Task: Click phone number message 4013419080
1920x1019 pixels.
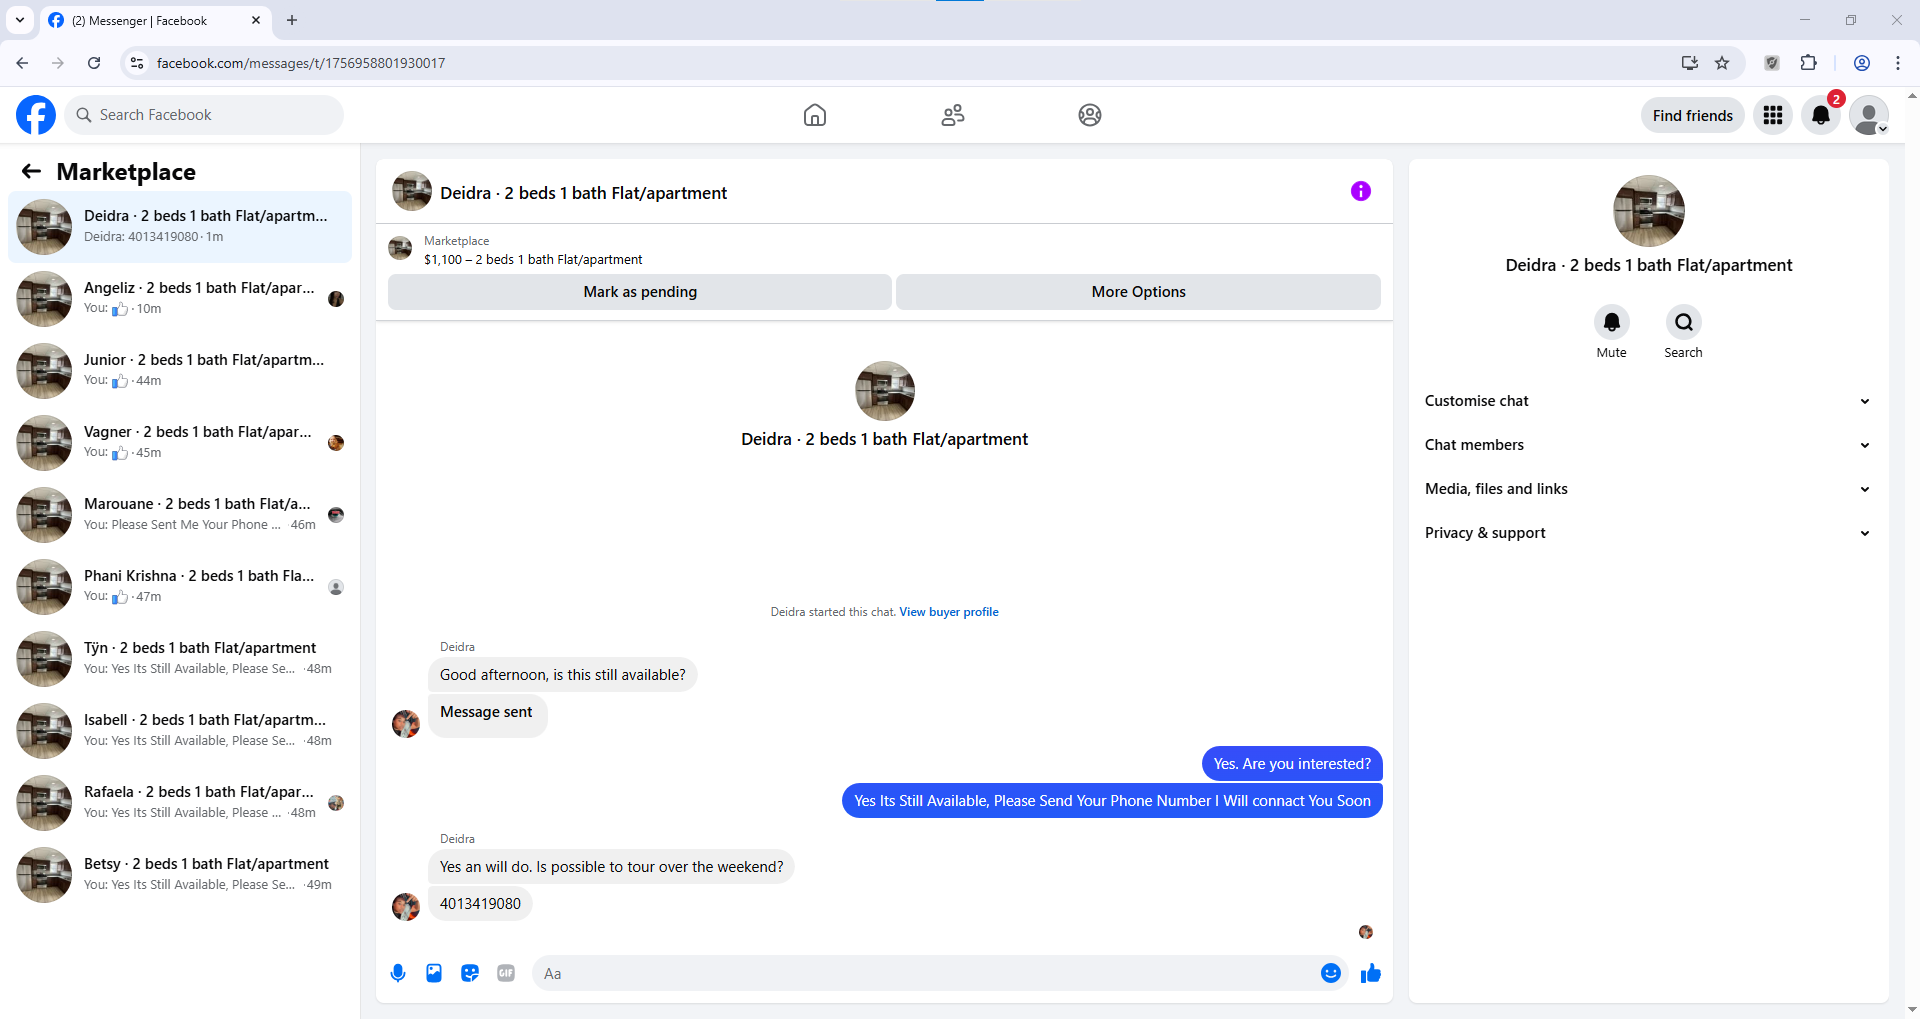Action: click(480, 904)
